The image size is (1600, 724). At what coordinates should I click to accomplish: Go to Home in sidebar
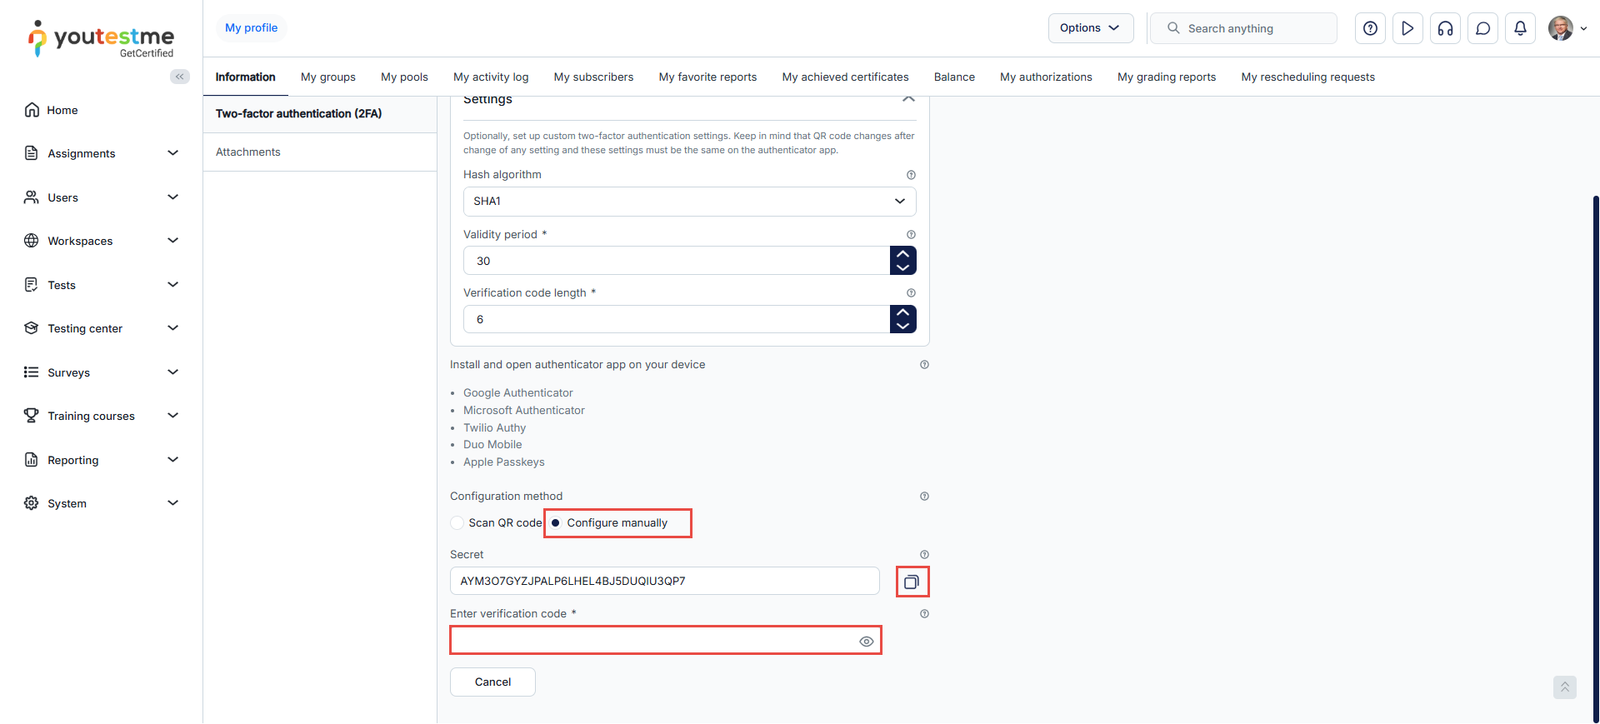62,110
